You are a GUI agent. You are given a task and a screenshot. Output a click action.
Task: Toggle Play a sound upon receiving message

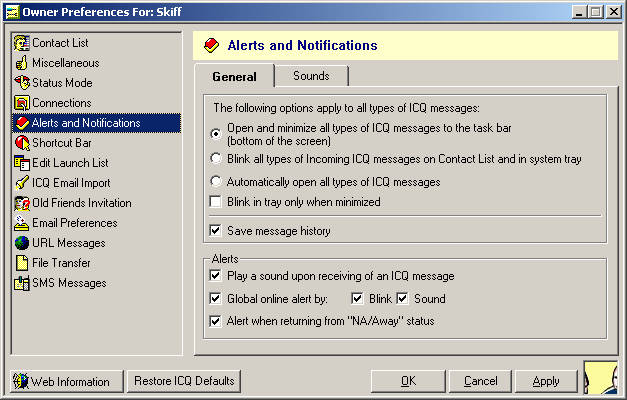(216, 275)
